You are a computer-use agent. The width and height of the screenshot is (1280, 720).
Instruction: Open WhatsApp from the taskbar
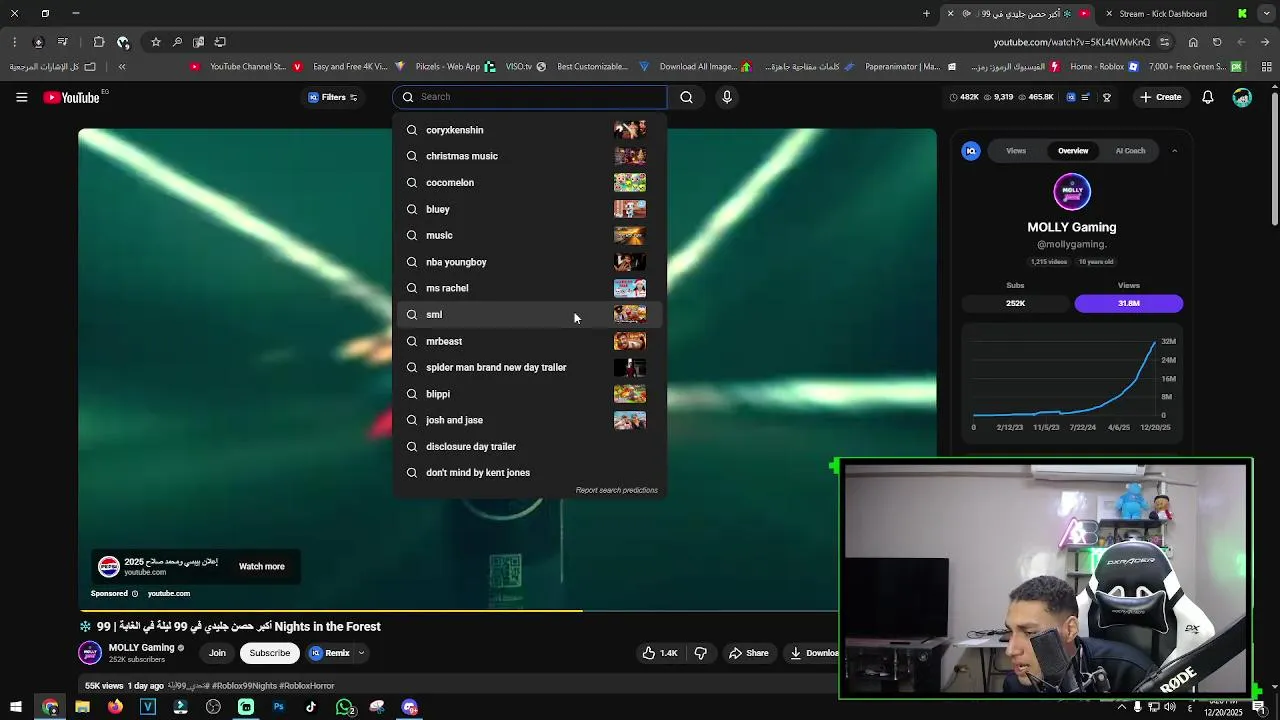(344, 707)
